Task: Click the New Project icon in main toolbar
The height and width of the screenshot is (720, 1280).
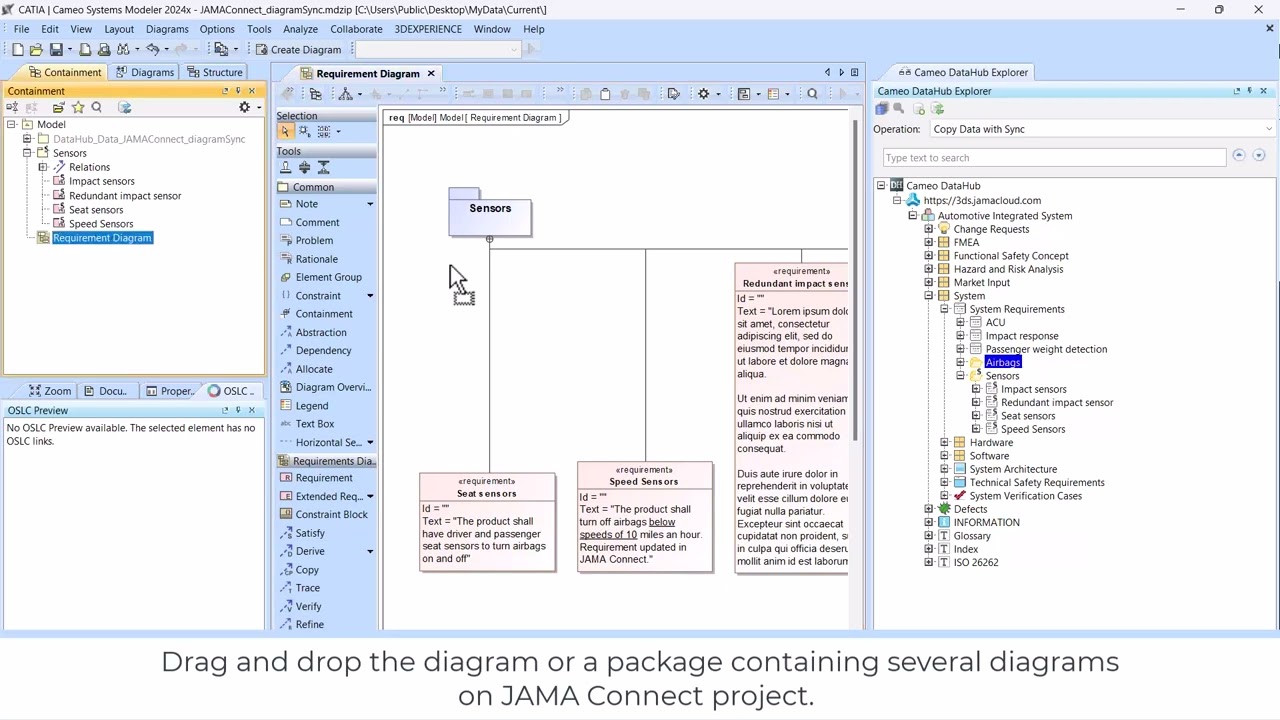Action: [x=18, y=49]
